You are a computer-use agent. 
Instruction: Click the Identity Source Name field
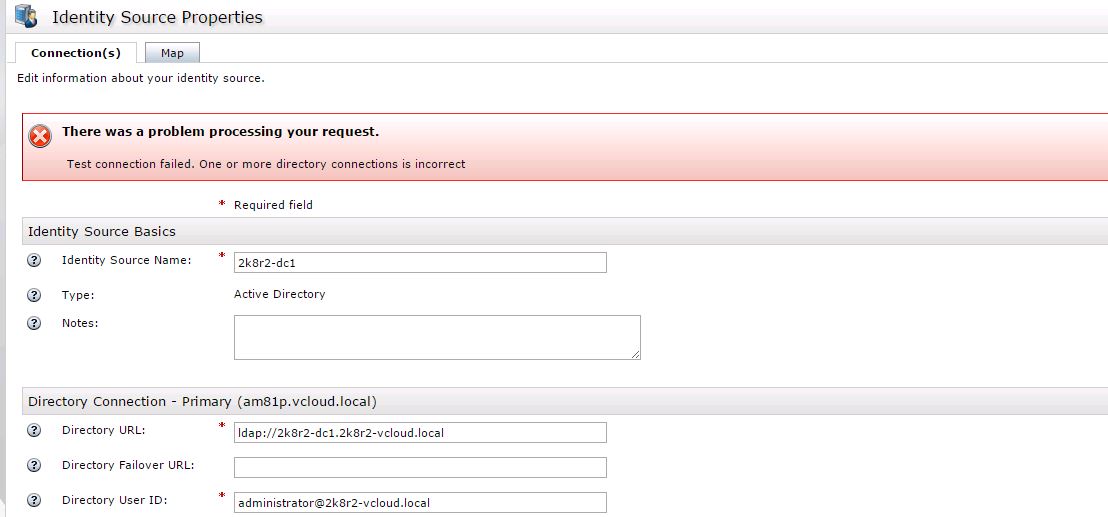click(420, 262)
